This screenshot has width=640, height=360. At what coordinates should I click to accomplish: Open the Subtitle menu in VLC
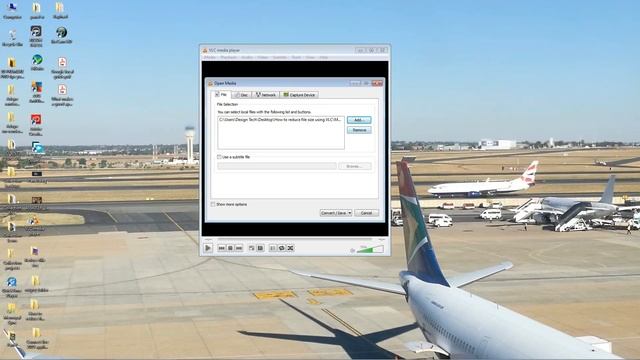(x=280, y=58)
